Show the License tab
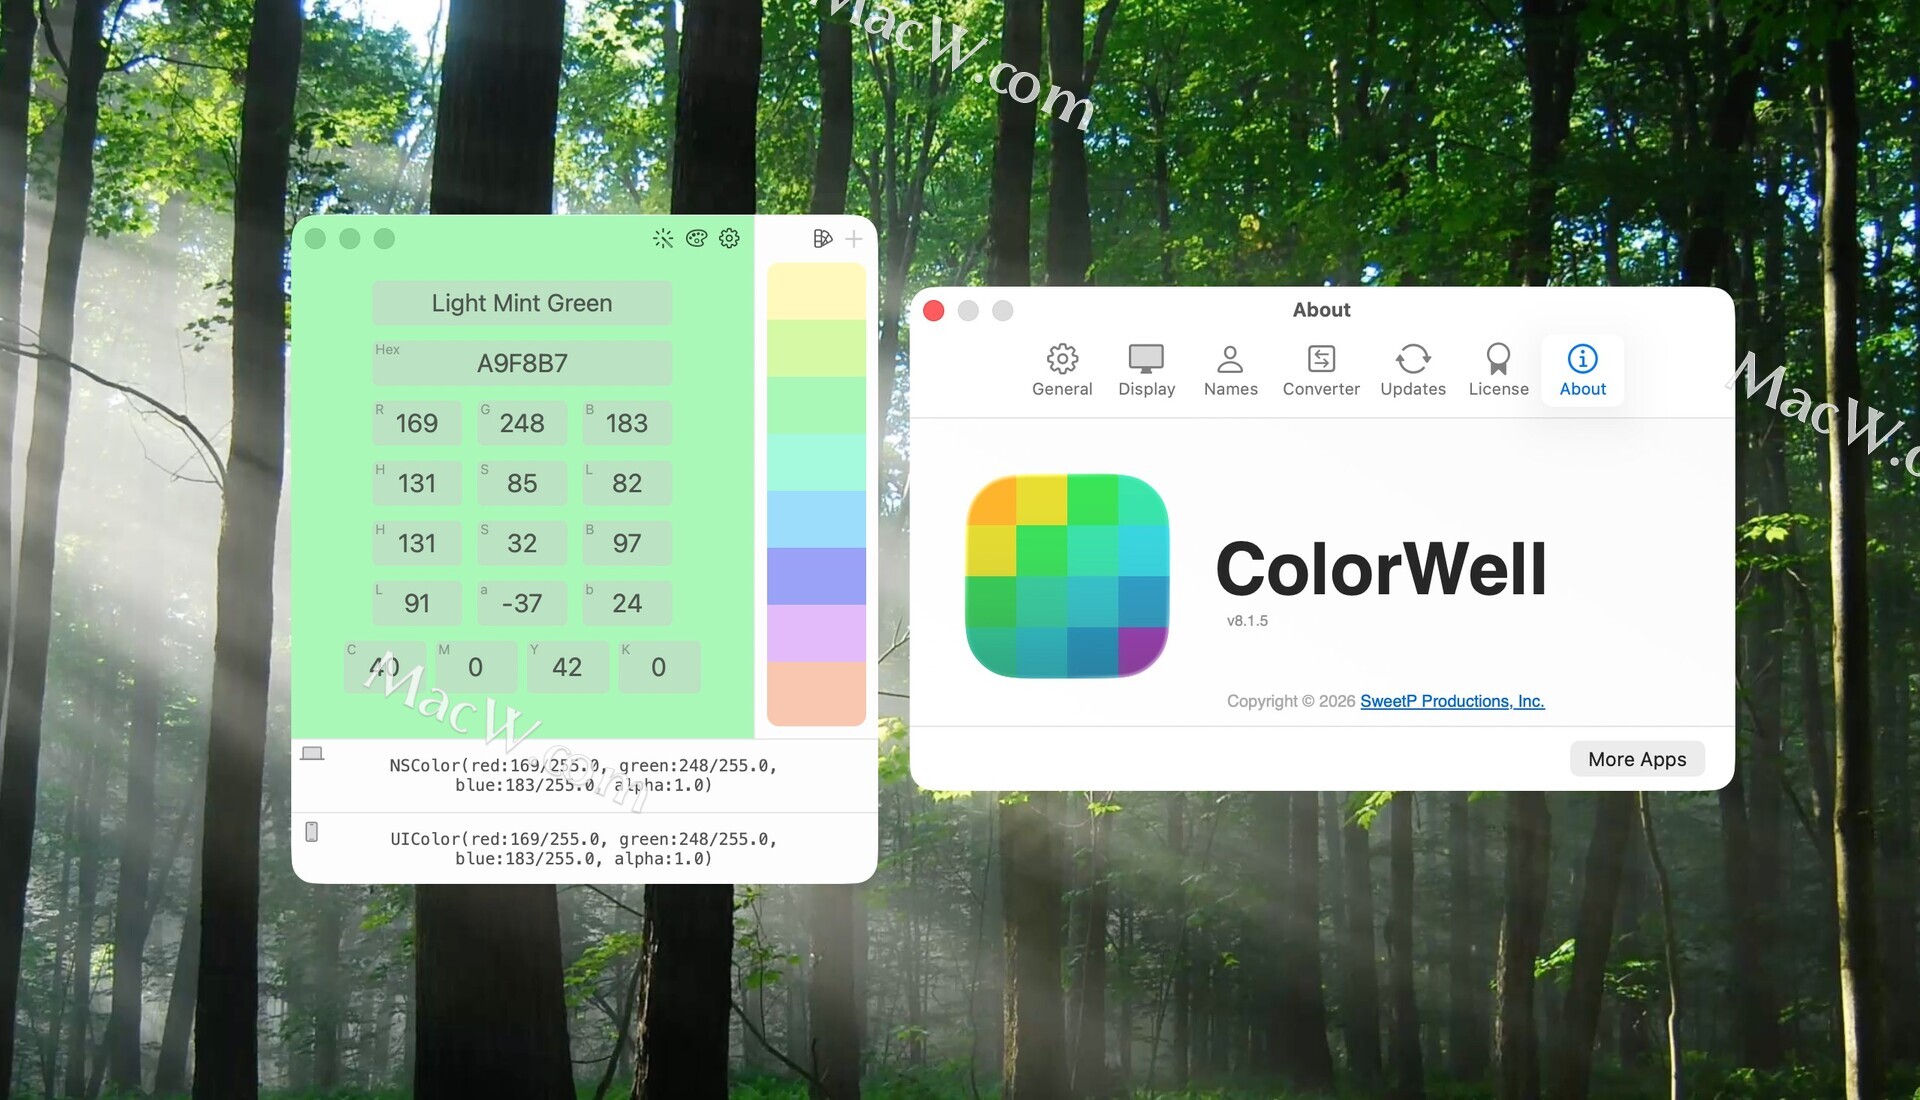The height and width of the screenshot is (1100, 1920). [1498, 370]
